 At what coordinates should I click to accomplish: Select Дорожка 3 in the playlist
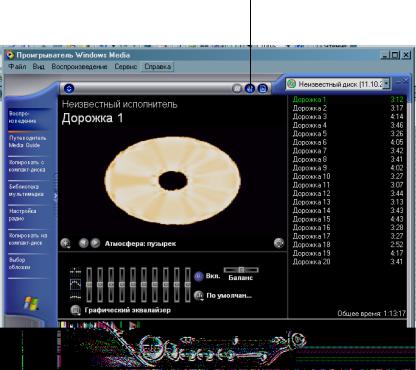(348, 117)
